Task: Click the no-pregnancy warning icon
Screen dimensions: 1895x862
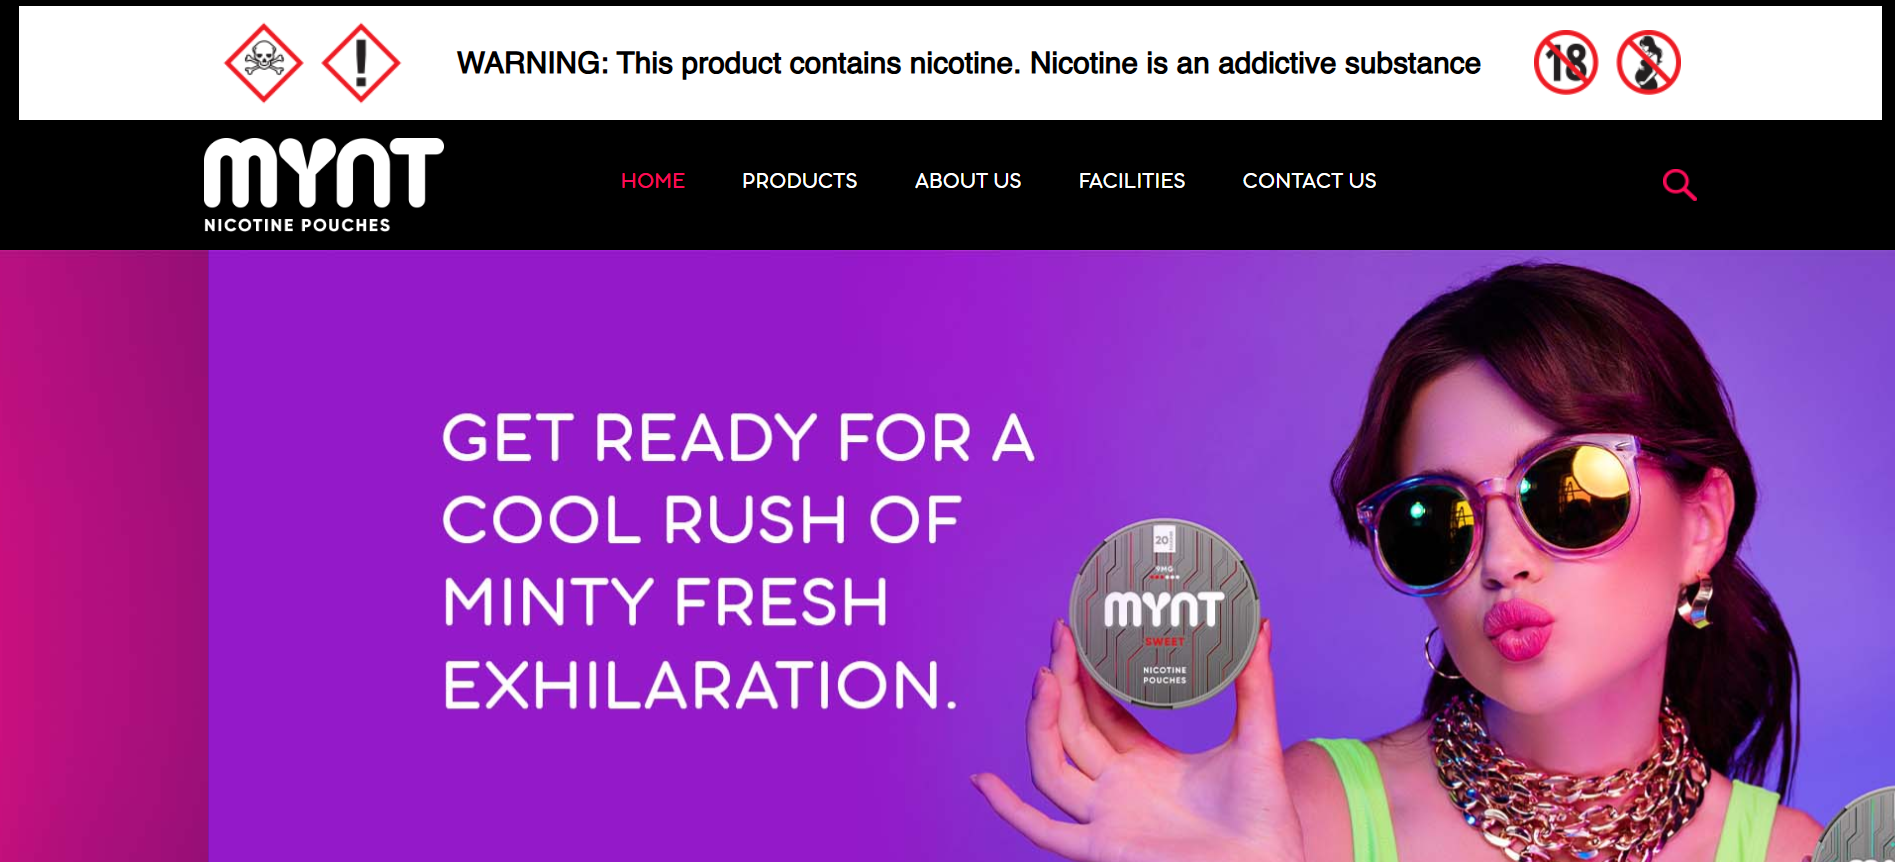Action: [x=1648, y=63]
